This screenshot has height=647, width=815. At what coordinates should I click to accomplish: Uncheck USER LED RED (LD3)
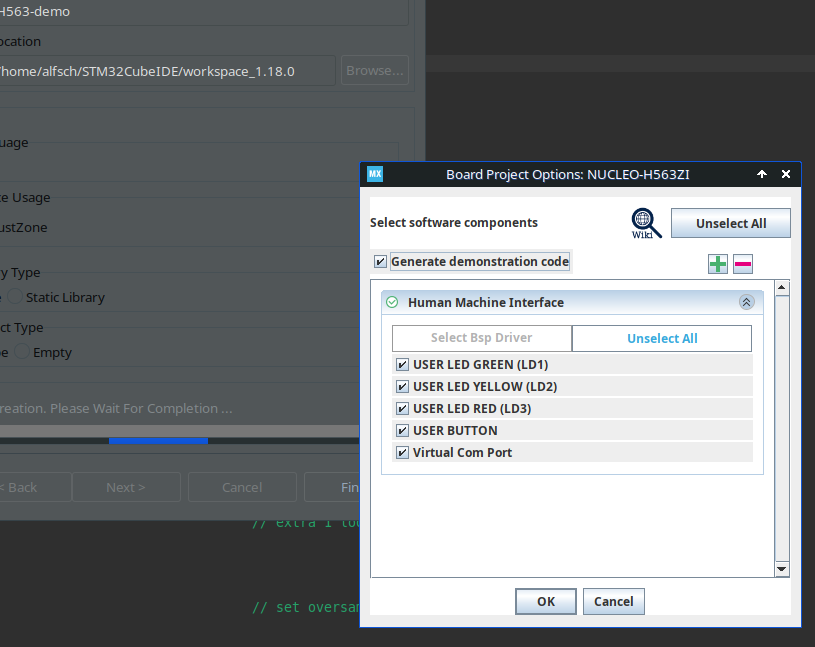[402, 408]
